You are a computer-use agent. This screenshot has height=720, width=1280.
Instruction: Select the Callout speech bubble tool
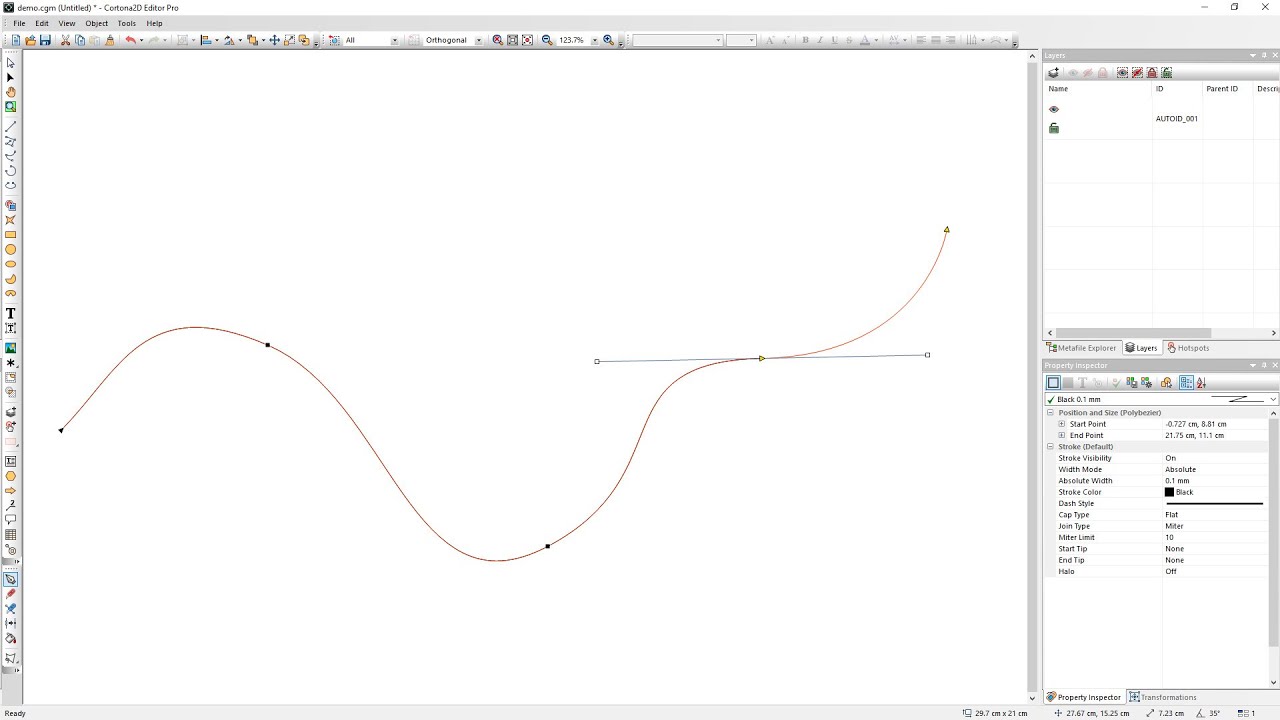coord(11,520)
